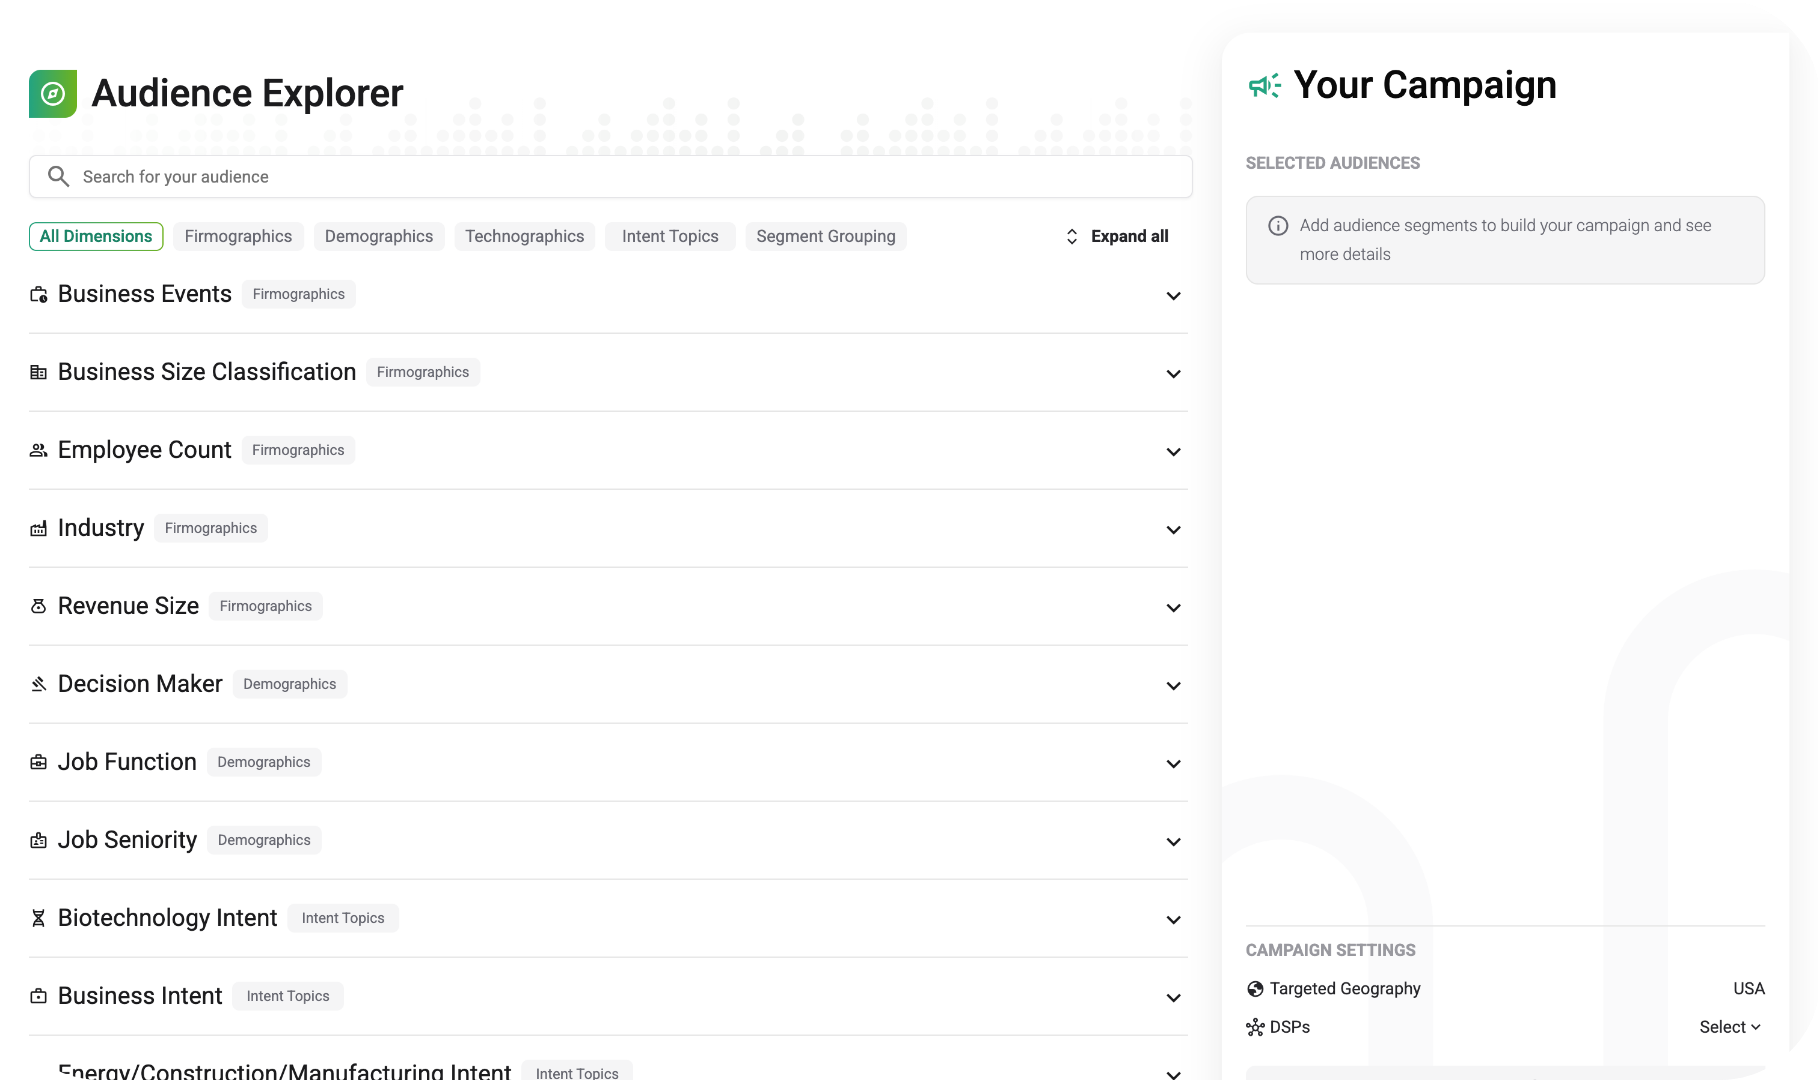This screenshot has height=1080, width=1820.
Task: Select the Business Events category icon
Action: pyautogui.click(x=38, y=294)
